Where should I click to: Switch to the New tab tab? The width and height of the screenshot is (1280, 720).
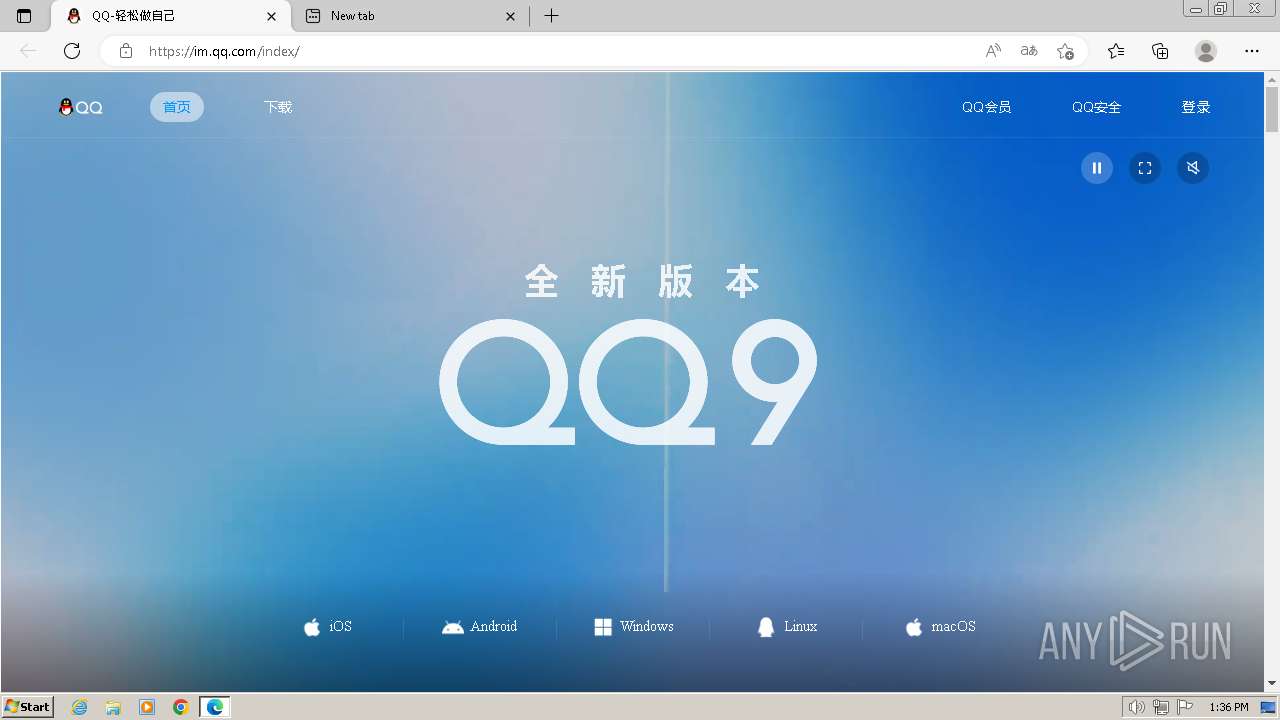coord(410,16)
